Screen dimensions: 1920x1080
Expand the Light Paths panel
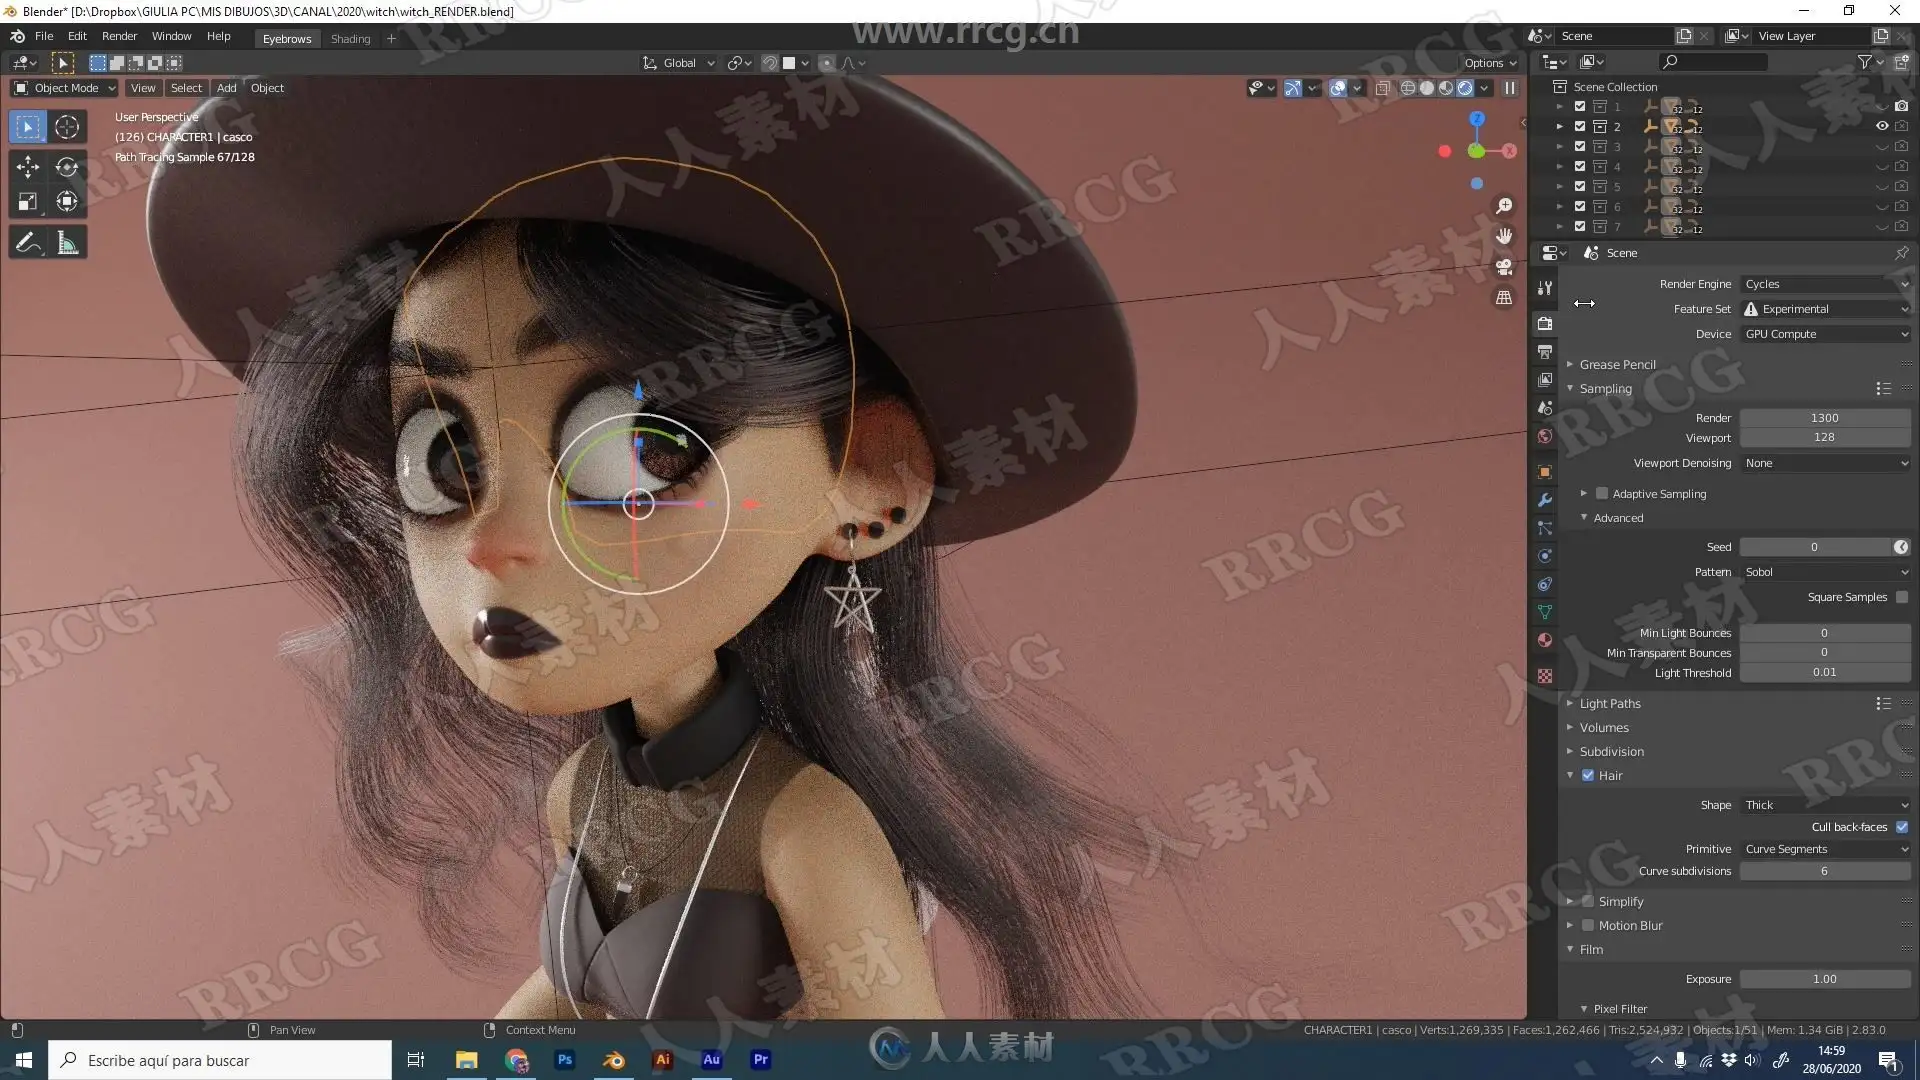tap(1610, 703)
